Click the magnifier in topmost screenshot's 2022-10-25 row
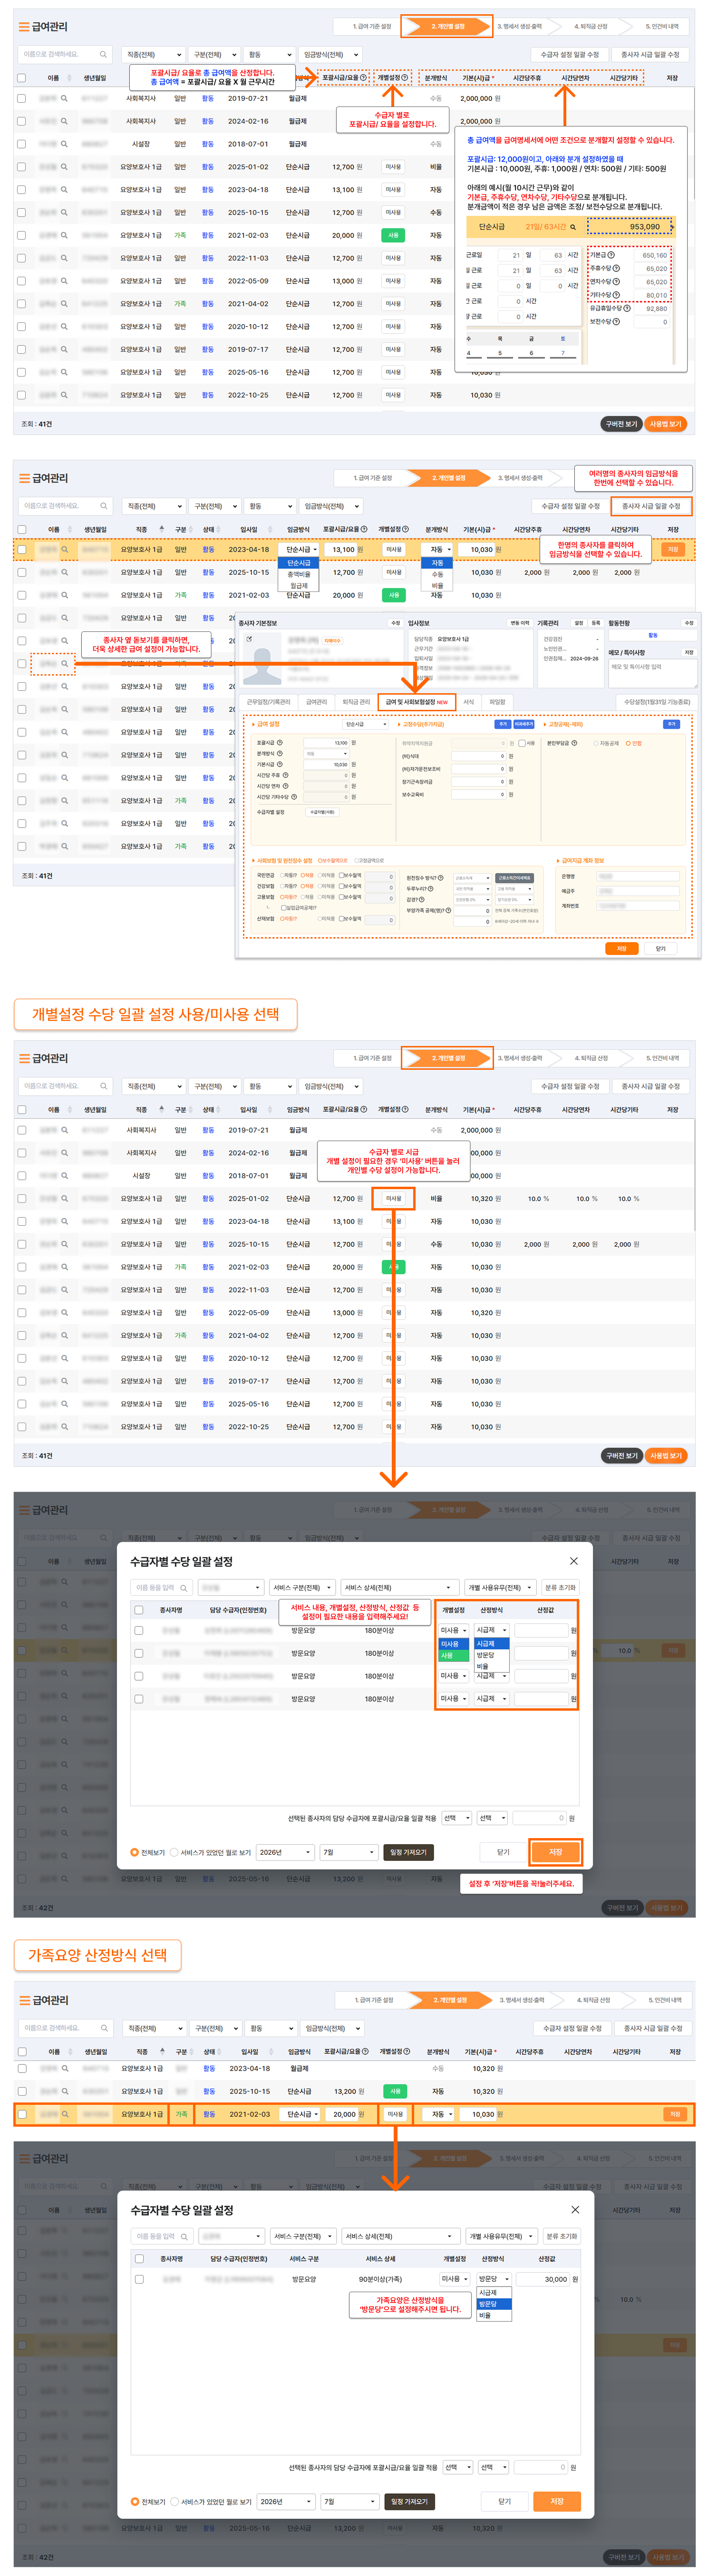This screenshot has width=708, height=2576. (x=65, y=395)
